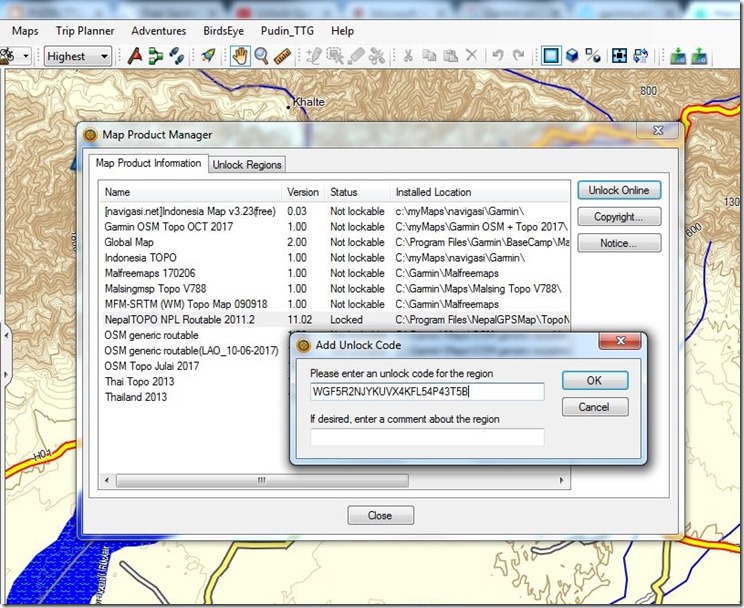Select the Pan hand tool
This screenshot has width=744, height=608.
click(241, 56)
